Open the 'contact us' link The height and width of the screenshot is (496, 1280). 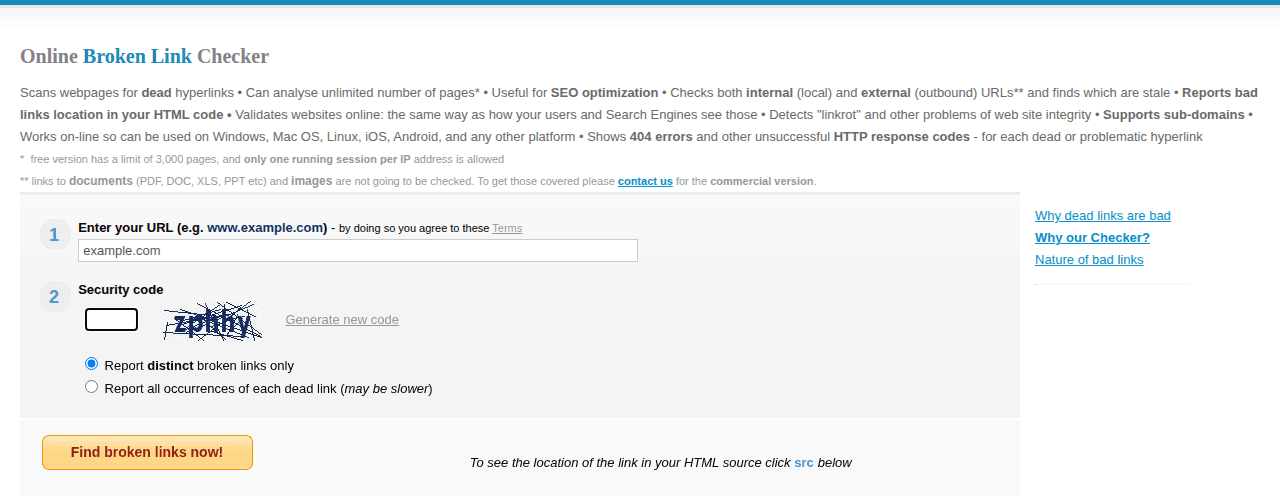(645, 181)
